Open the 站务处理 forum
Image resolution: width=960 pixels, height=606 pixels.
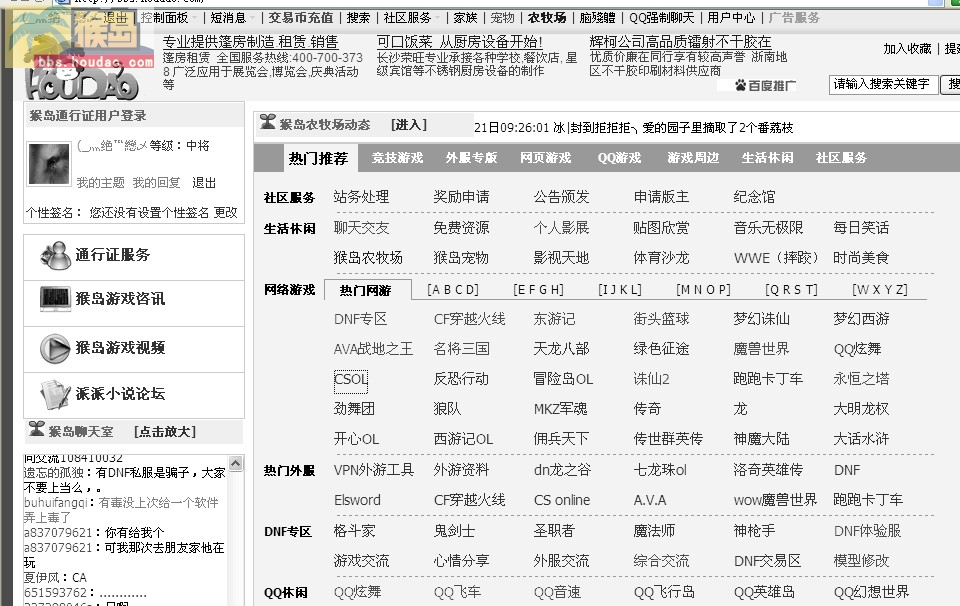(x=361, y=197)
